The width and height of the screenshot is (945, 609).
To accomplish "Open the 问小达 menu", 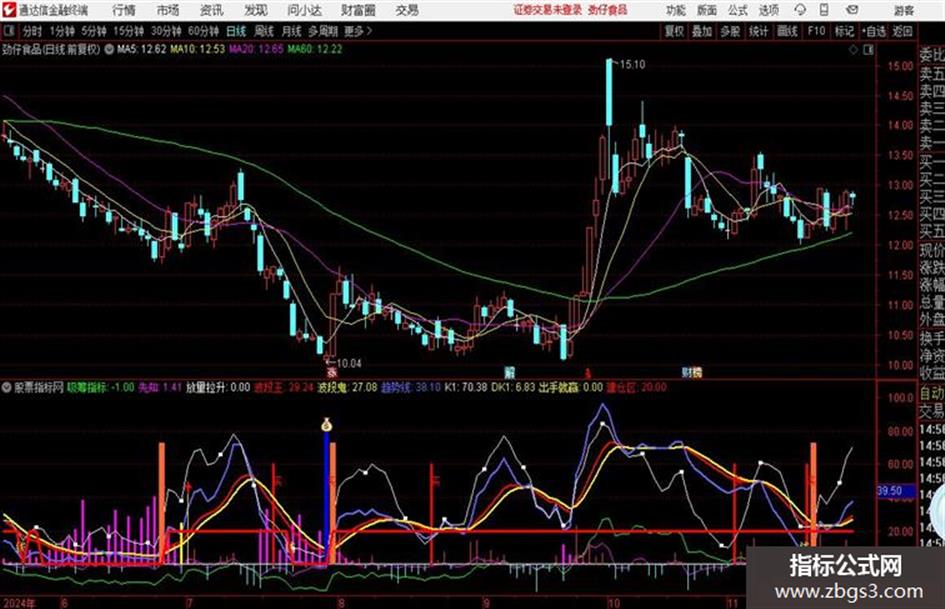I will click(x=304, y=10).
